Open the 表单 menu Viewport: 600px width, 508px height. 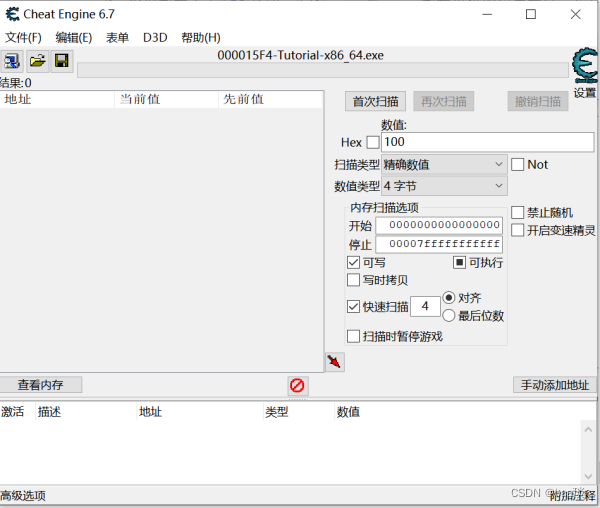click(x=117, y=37)
